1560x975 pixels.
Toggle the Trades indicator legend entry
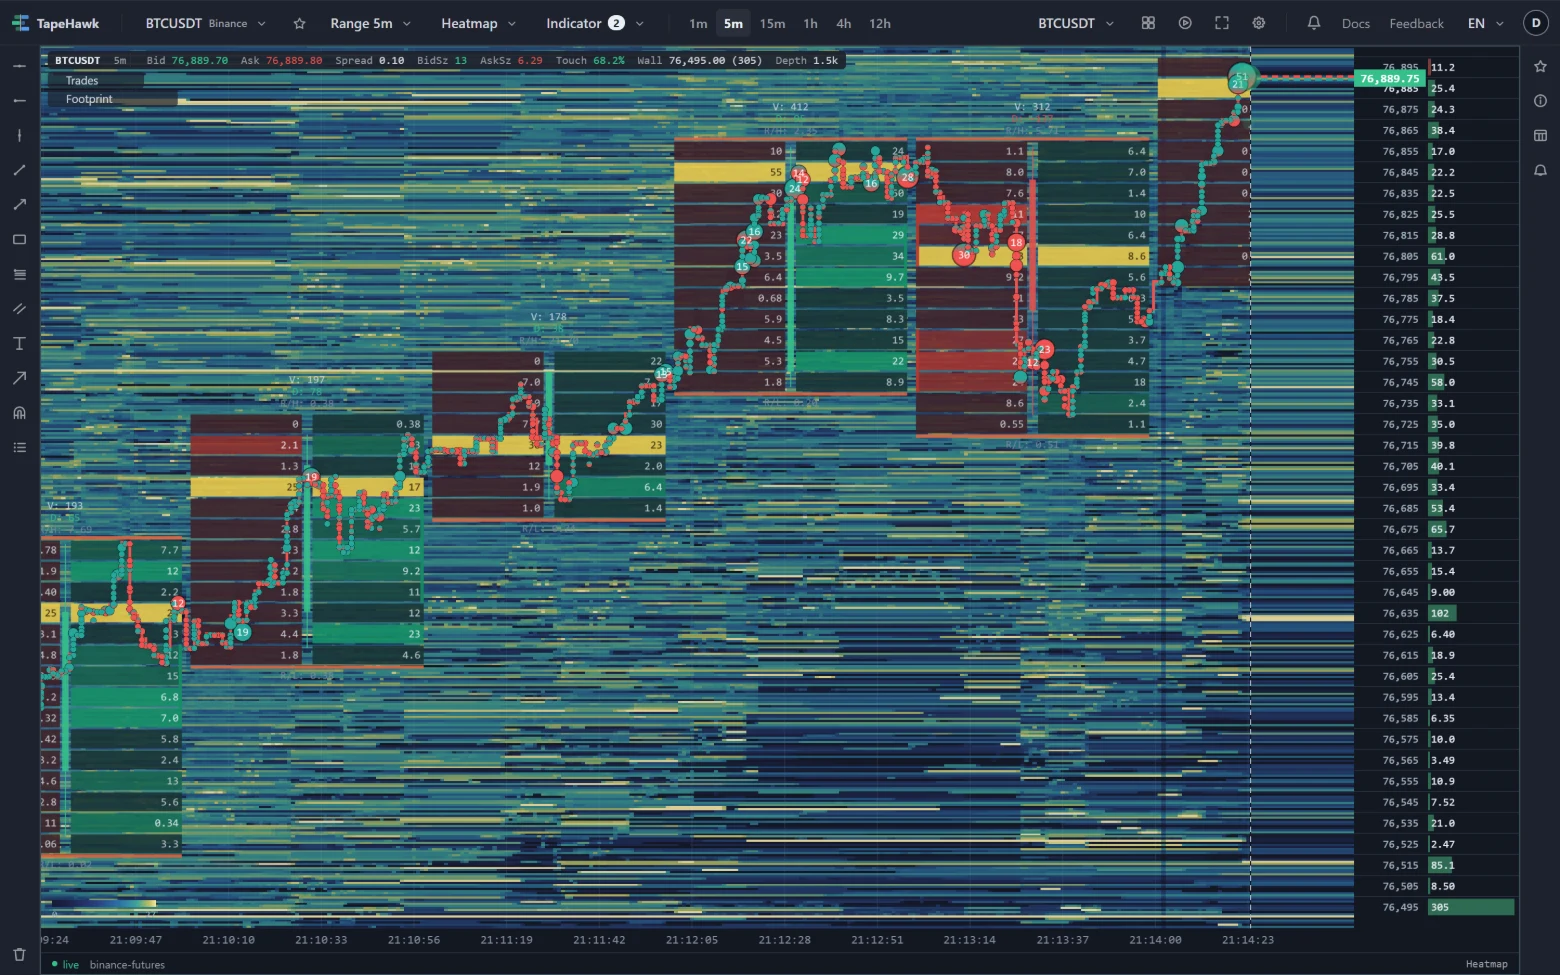tap(82, 81)
